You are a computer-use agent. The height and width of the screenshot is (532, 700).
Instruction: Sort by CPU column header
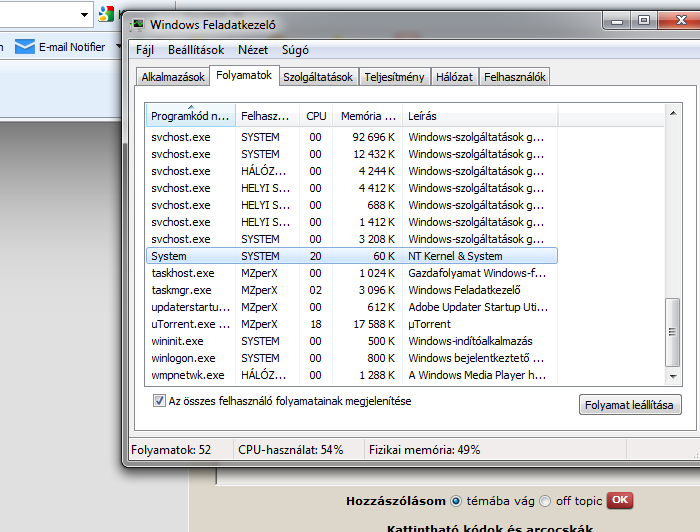[x=316, y=116]
